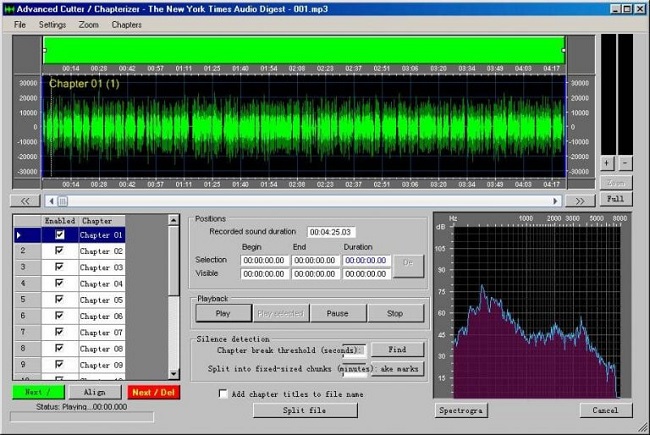Select the Chapter 07 row
650x435 pixels.
coord(69,332)
